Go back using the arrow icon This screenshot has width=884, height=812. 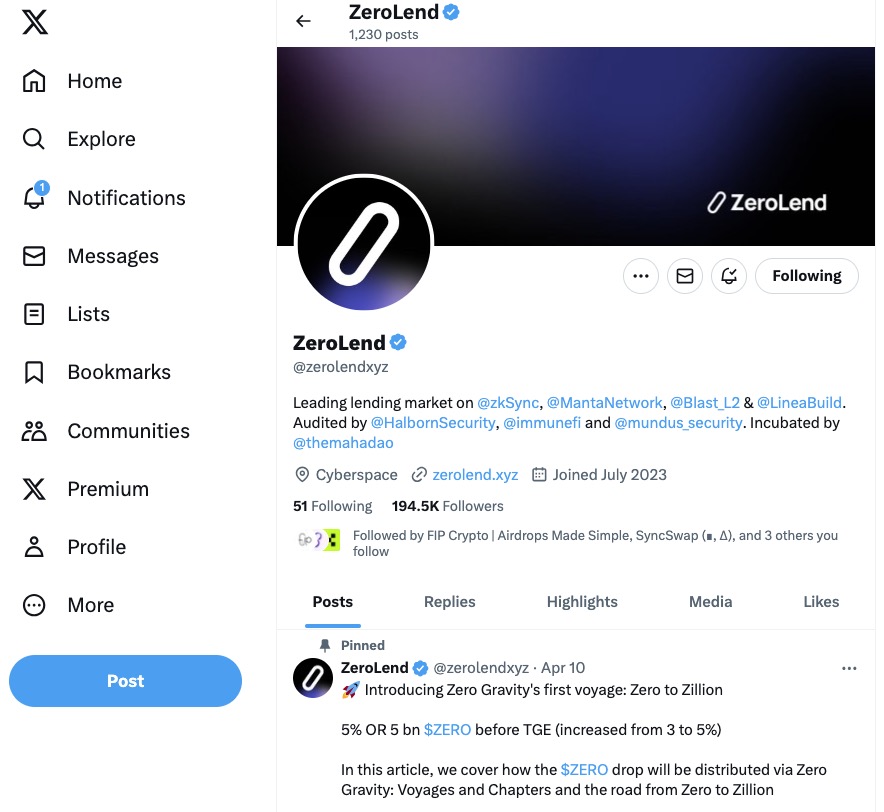304,21
